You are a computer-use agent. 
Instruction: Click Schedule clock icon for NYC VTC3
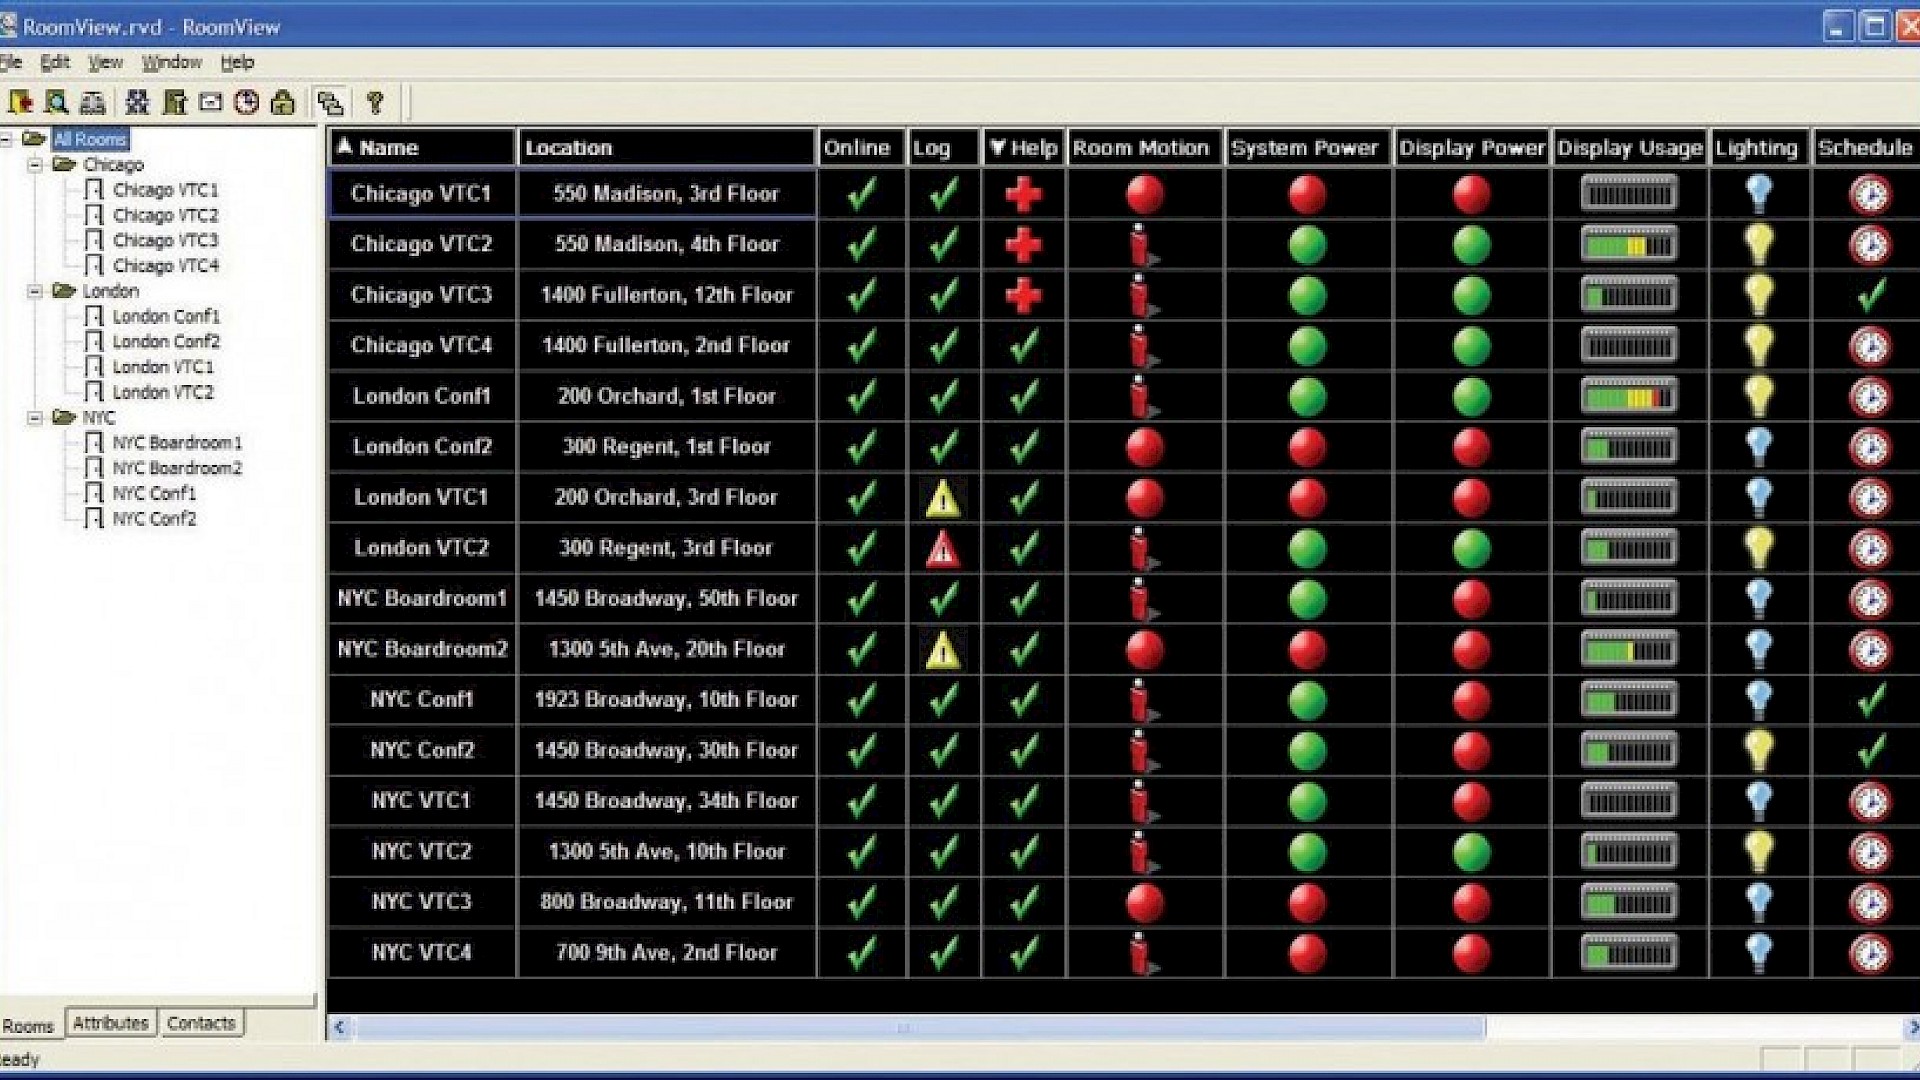1869,903
